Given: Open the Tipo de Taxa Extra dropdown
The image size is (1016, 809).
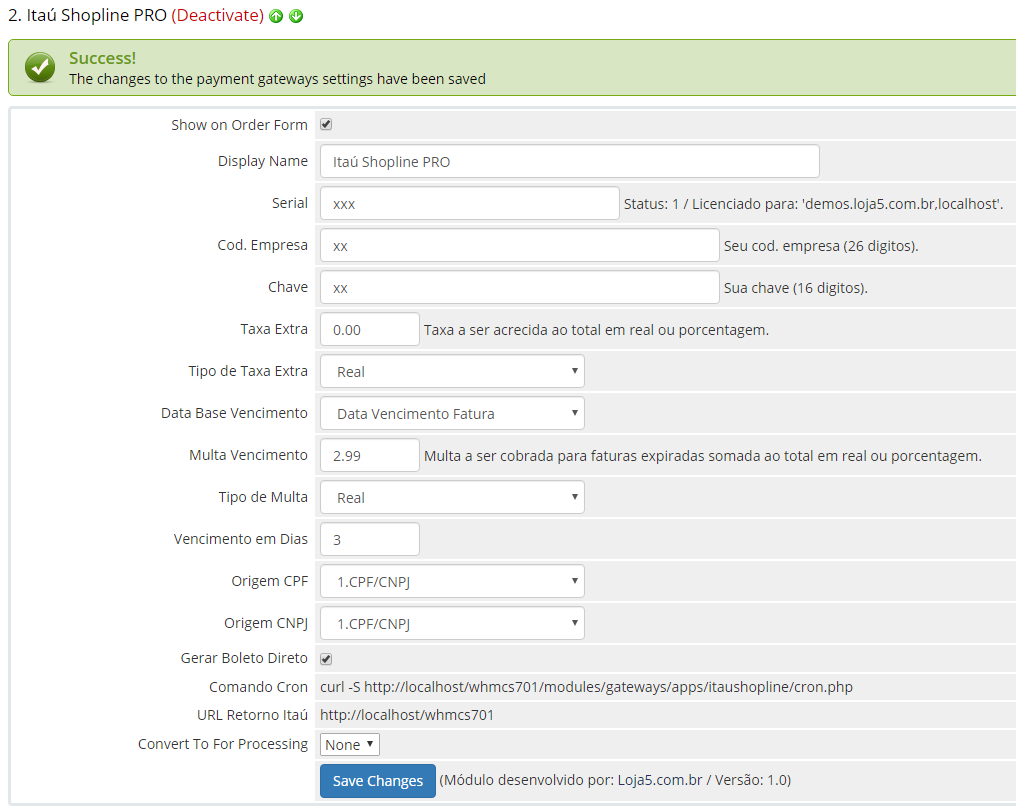Looking at the screenshot, I should tap(452, 371).
